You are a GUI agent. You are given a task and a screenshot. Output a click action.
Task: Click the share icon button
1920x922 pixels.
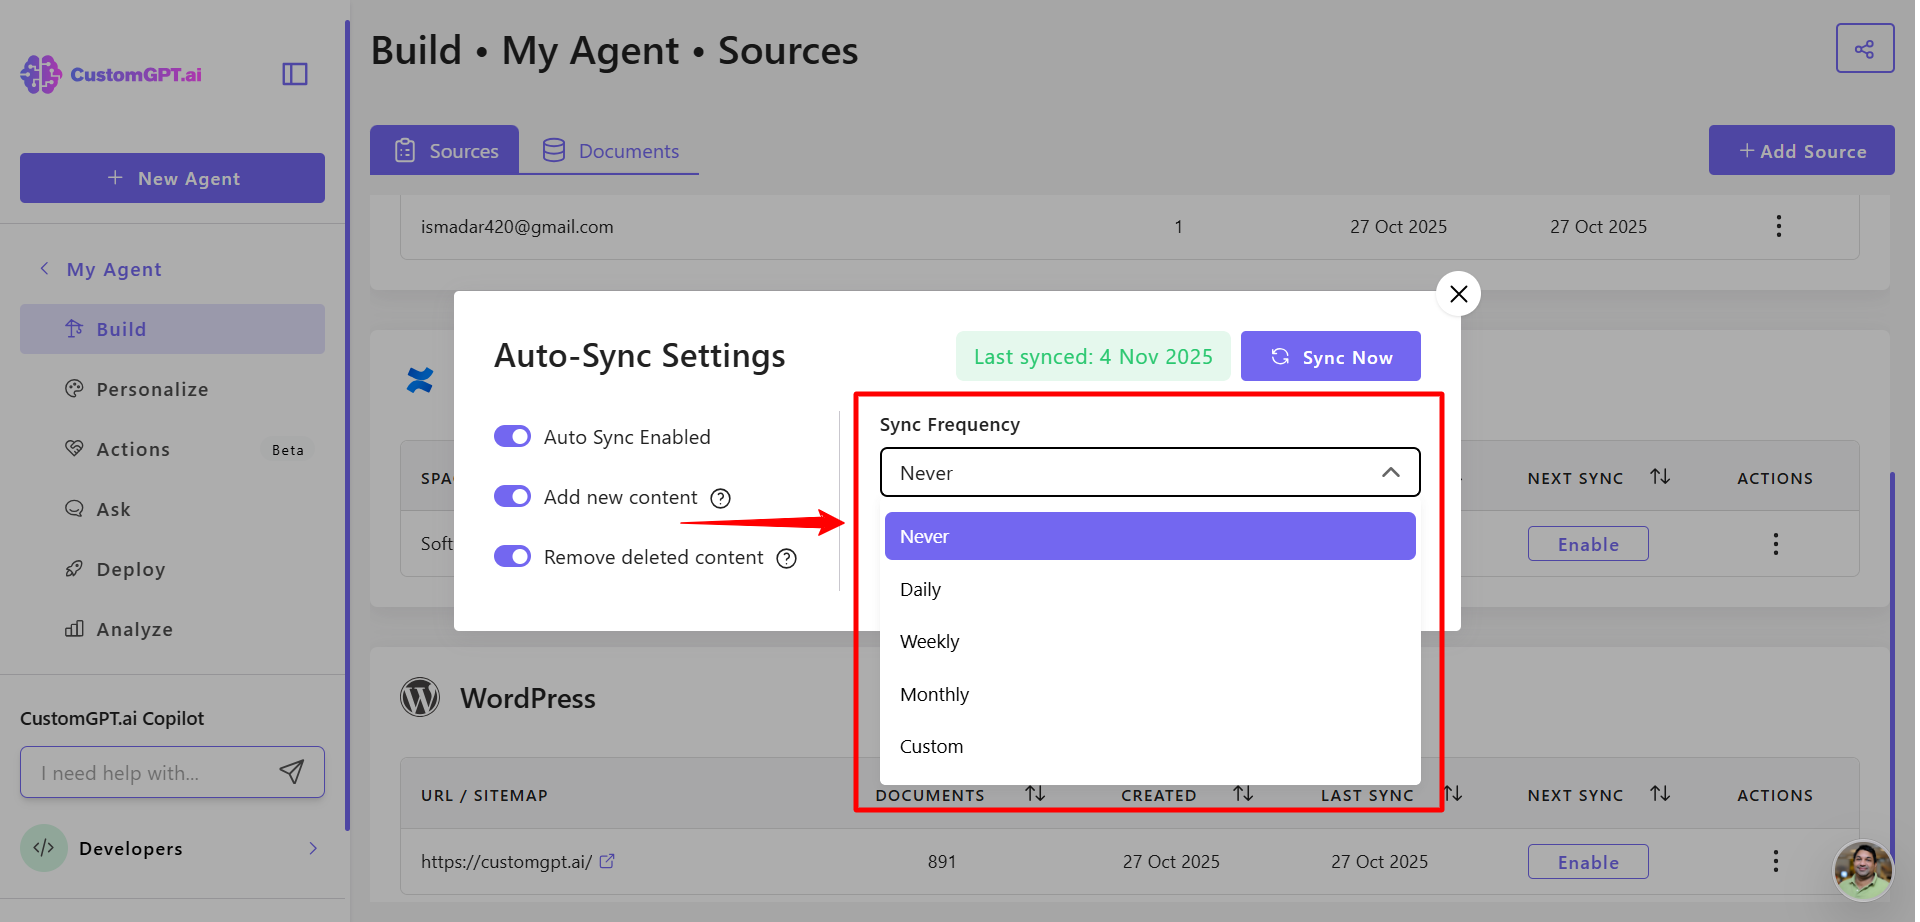tap(1865, 49)
